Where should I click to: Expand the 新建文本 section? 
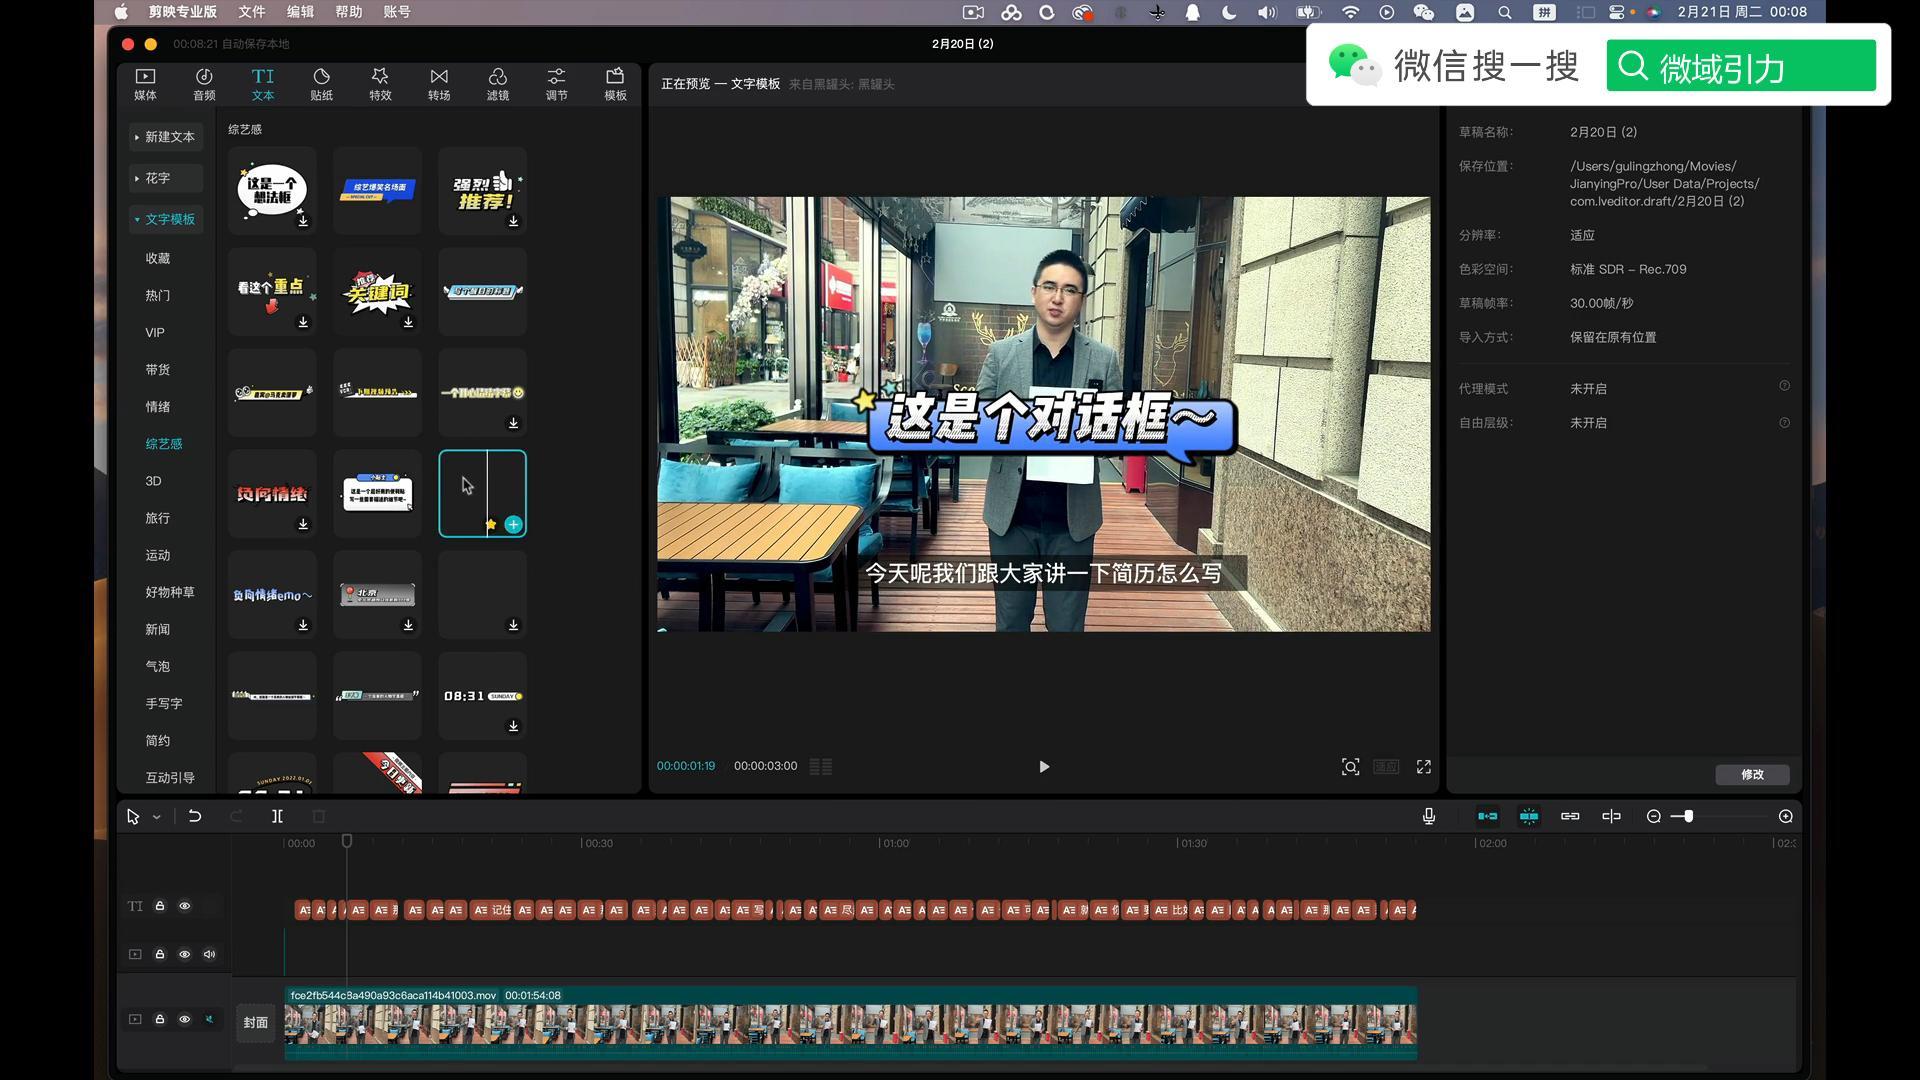point(166,137)
